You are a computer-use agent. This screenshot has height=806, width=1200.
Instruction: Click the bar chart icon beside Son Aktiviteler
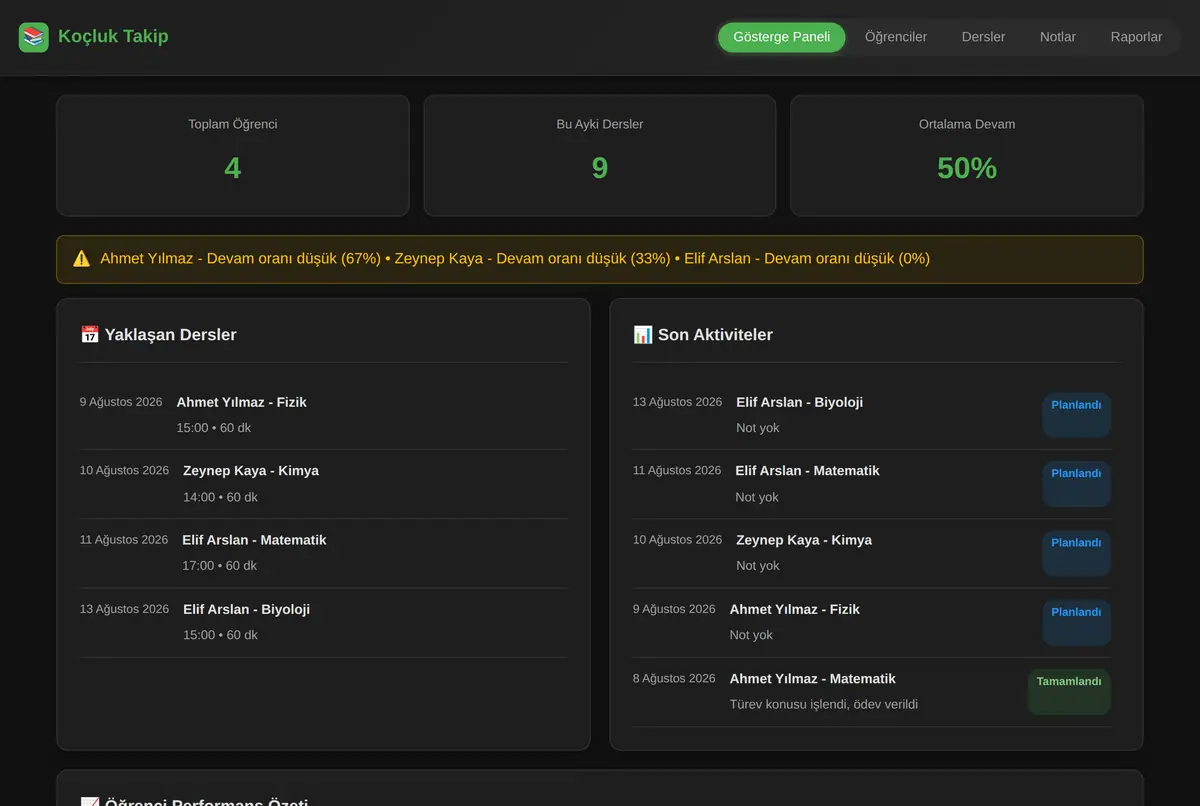[x=643, y=335]
